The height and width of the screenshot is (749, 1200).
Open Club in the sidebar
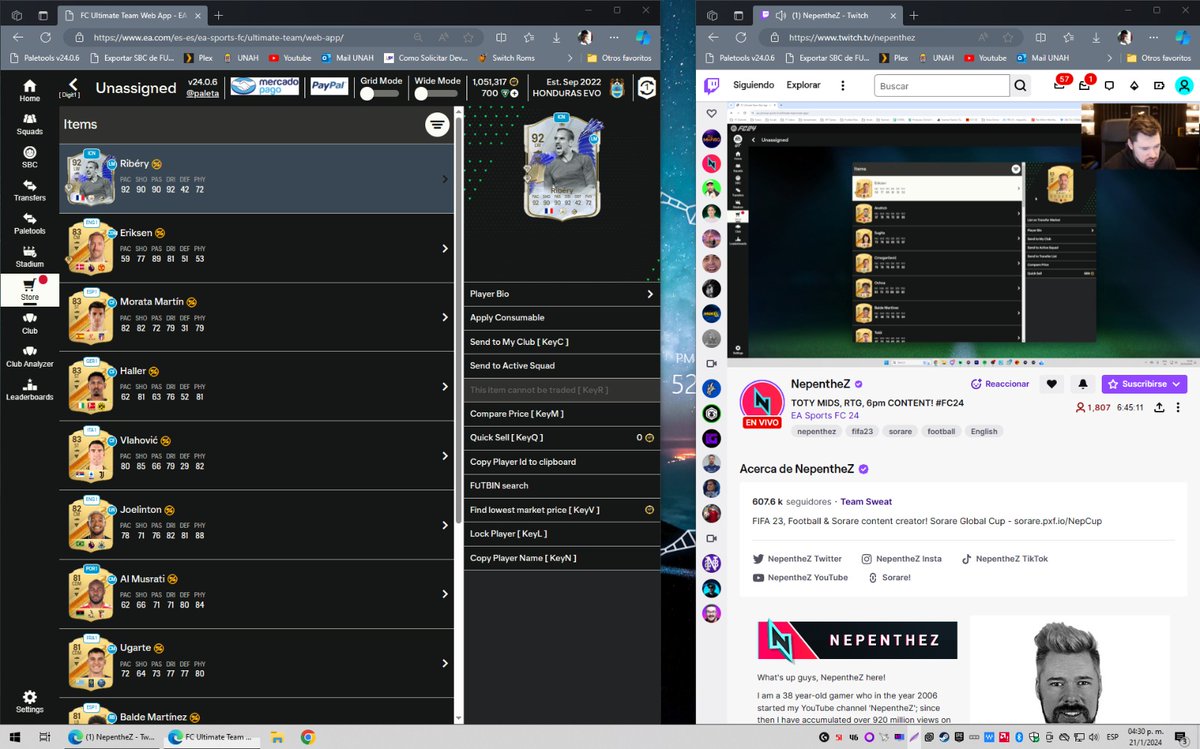29,323
